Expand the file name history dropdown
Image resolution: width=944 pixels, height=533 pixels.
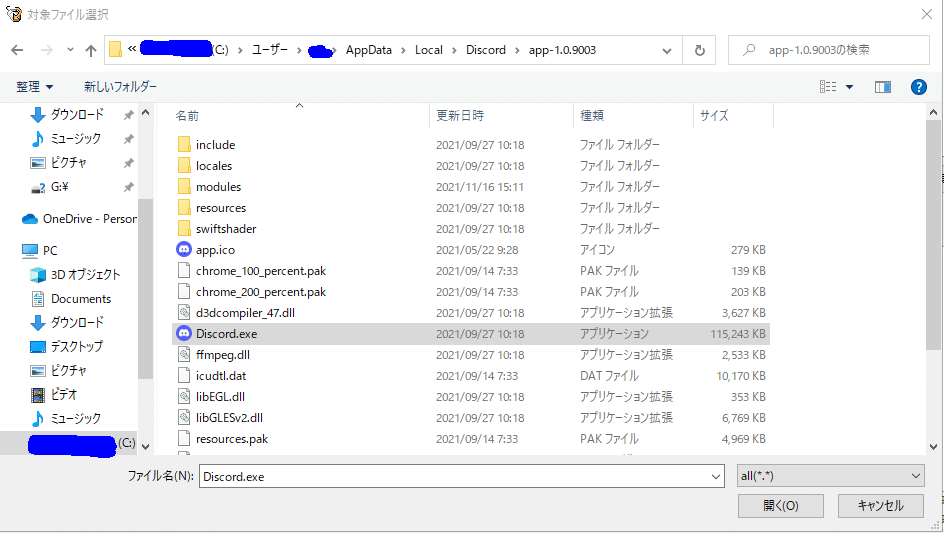(x=715, y=477)
